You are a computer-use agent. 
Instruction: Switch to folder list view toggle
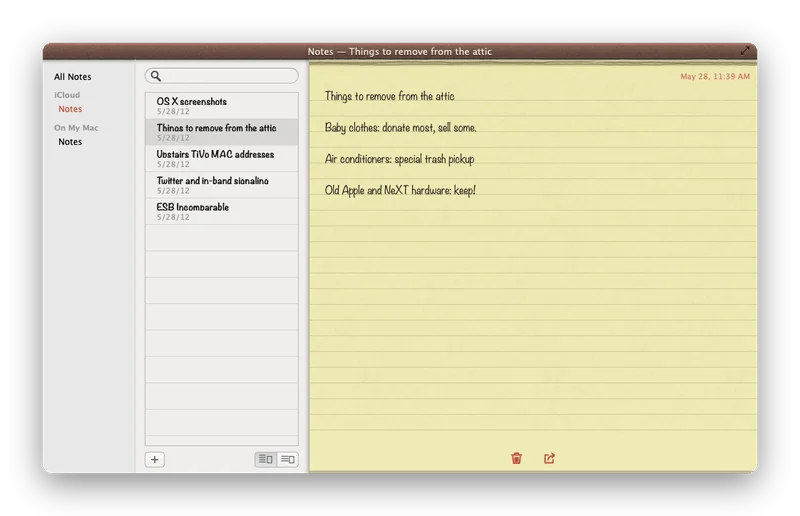tap(266, 459)
